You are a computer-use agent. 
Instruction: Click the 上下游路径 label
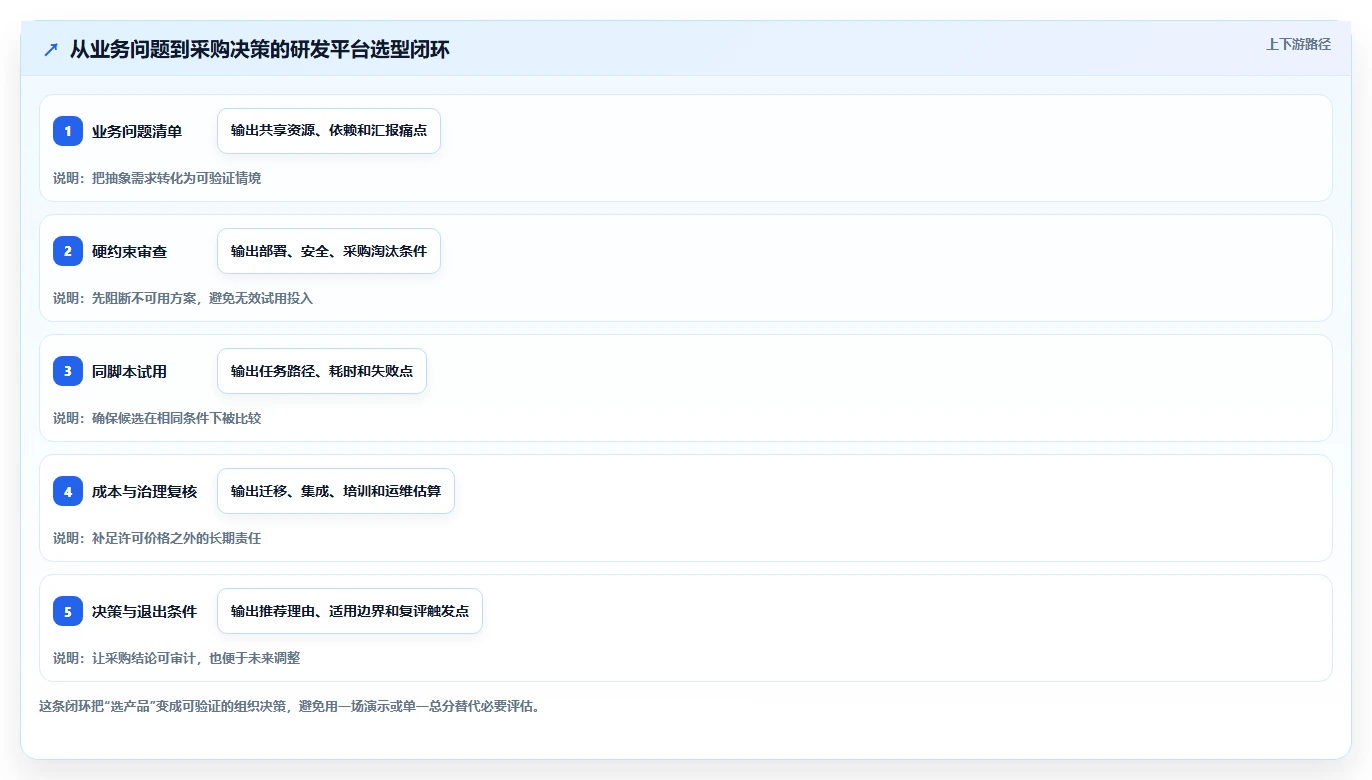[1298, 44]
